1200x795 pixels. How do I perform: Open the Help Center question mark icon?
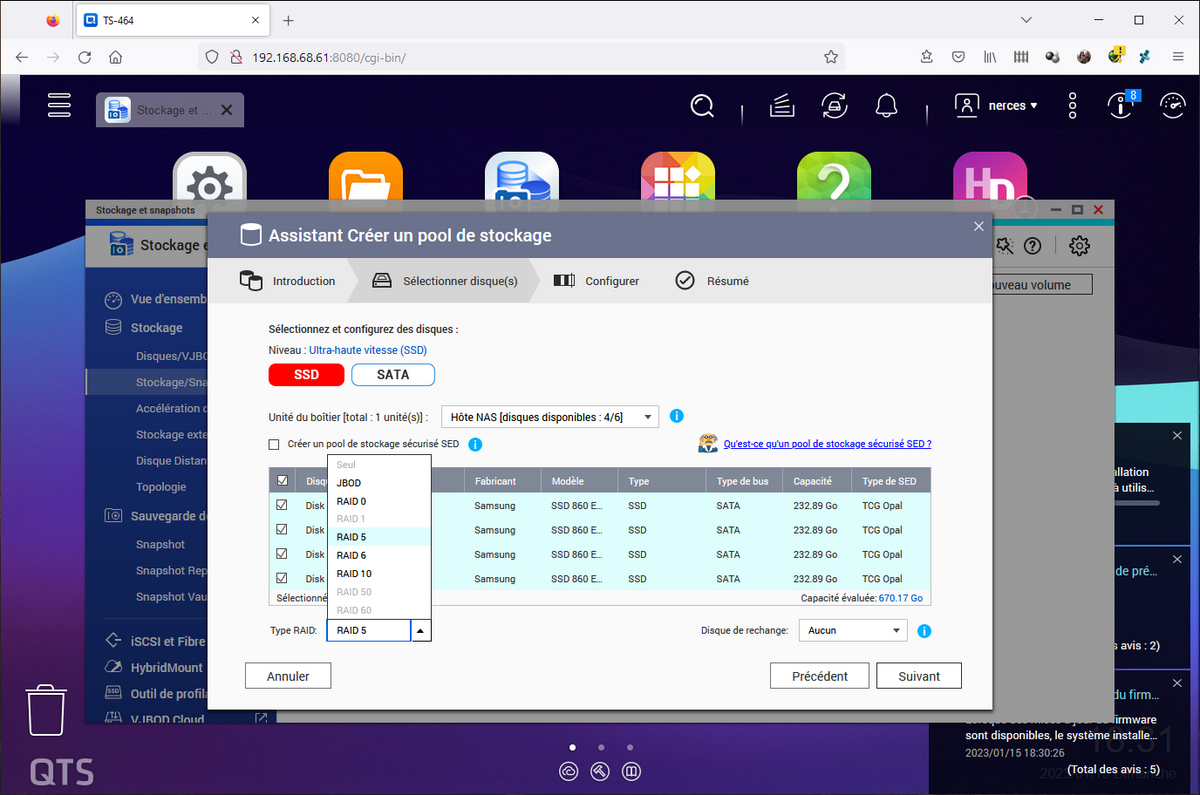(834, 178)
